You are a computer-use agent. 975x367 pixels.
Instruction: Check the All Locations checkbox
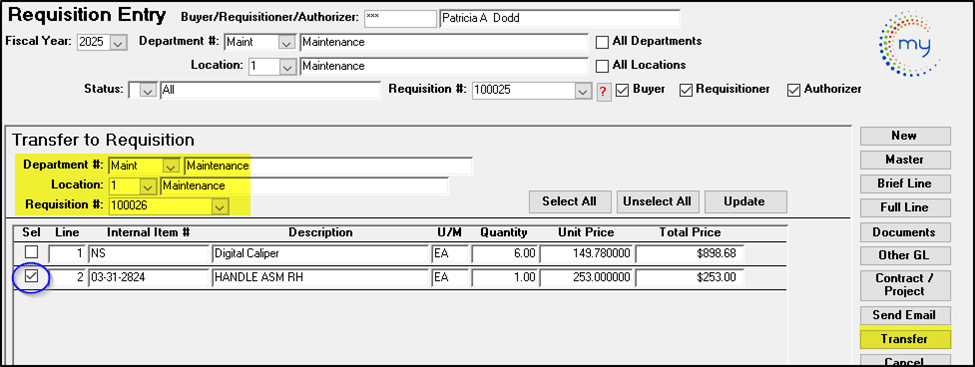602,65
